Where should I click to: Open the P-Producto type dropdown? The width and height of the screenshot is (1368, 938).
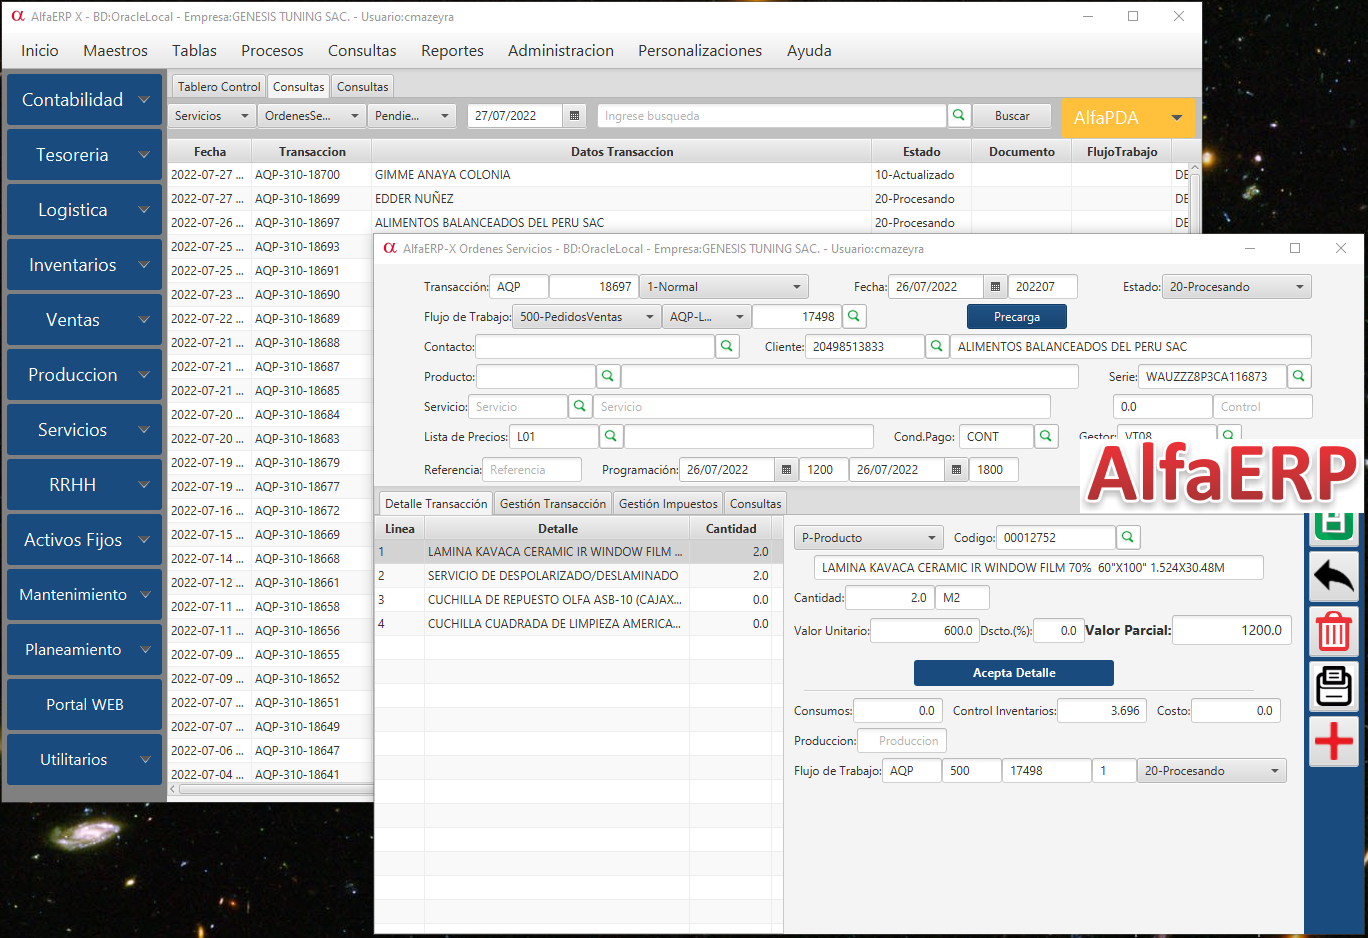[x=868, y=538]
